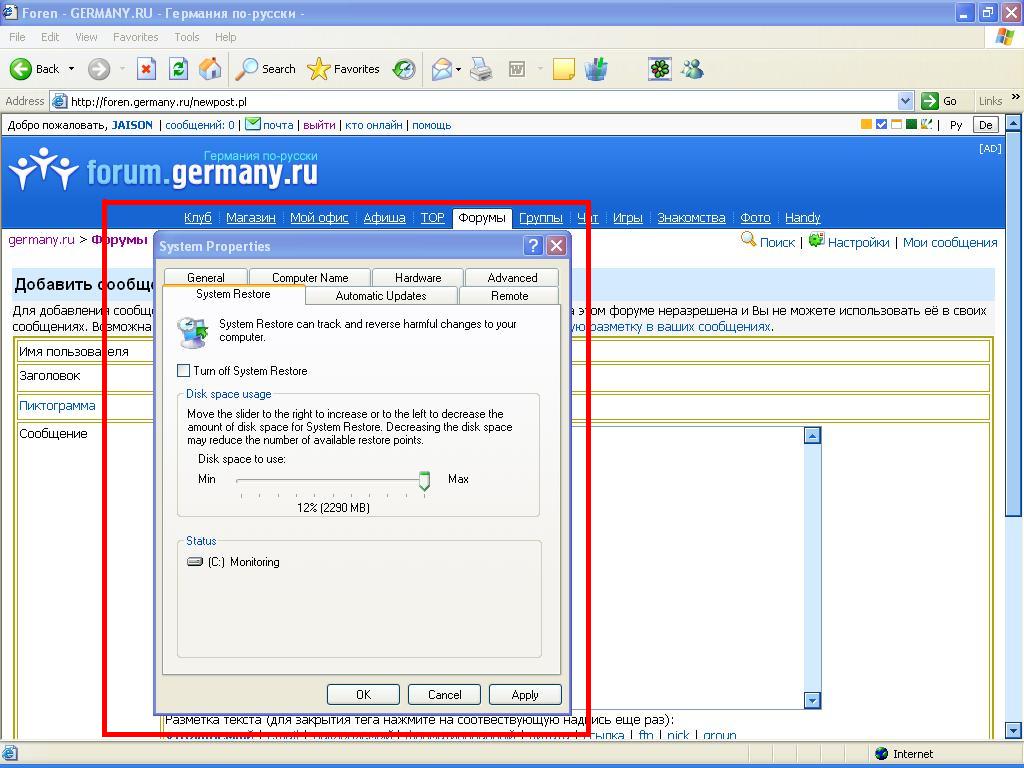Screen dimensions: 1024x768
Task: Open the Mail button dropdown arrow
Action: pos(458,69)
